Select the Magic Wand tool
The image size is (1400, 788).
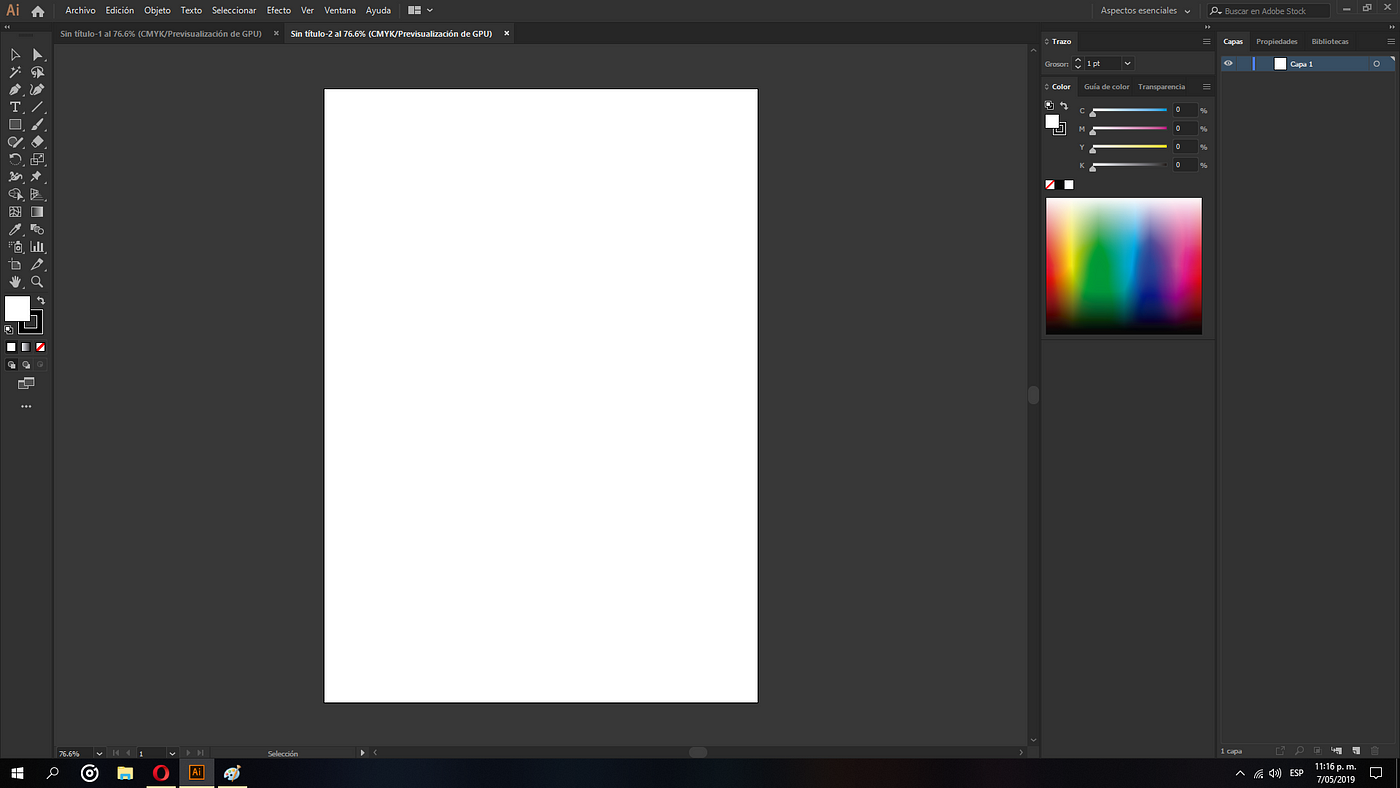pos(15,73)
